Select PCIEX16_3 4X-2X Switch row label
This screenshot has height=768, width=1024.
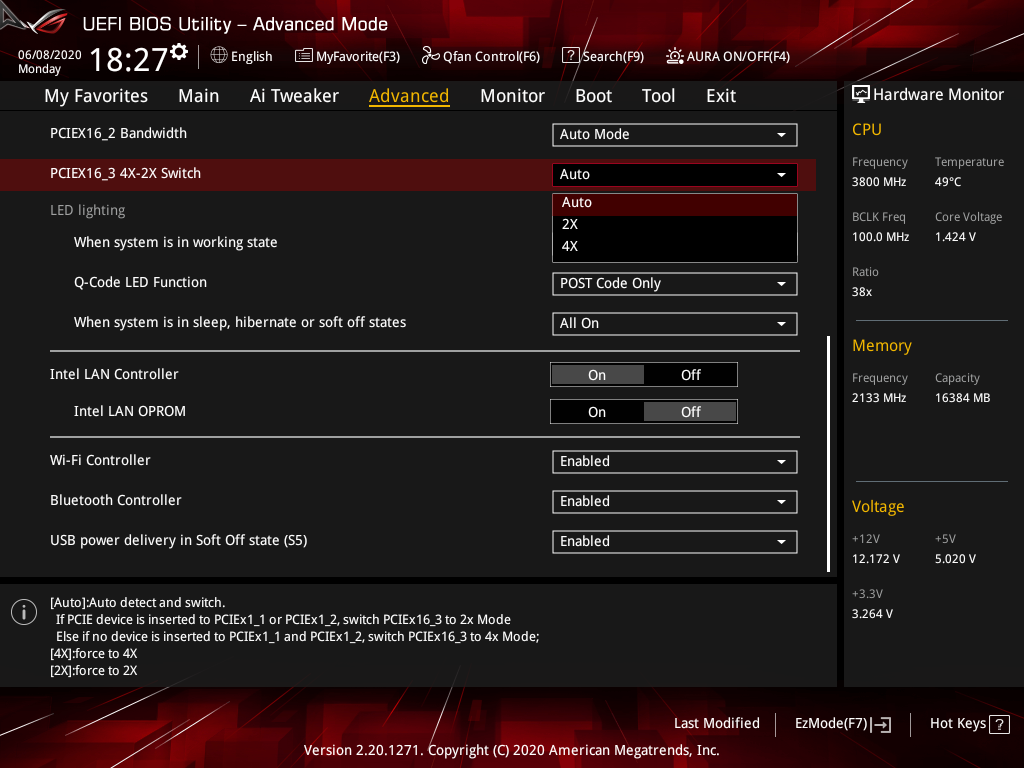(125, 174)
